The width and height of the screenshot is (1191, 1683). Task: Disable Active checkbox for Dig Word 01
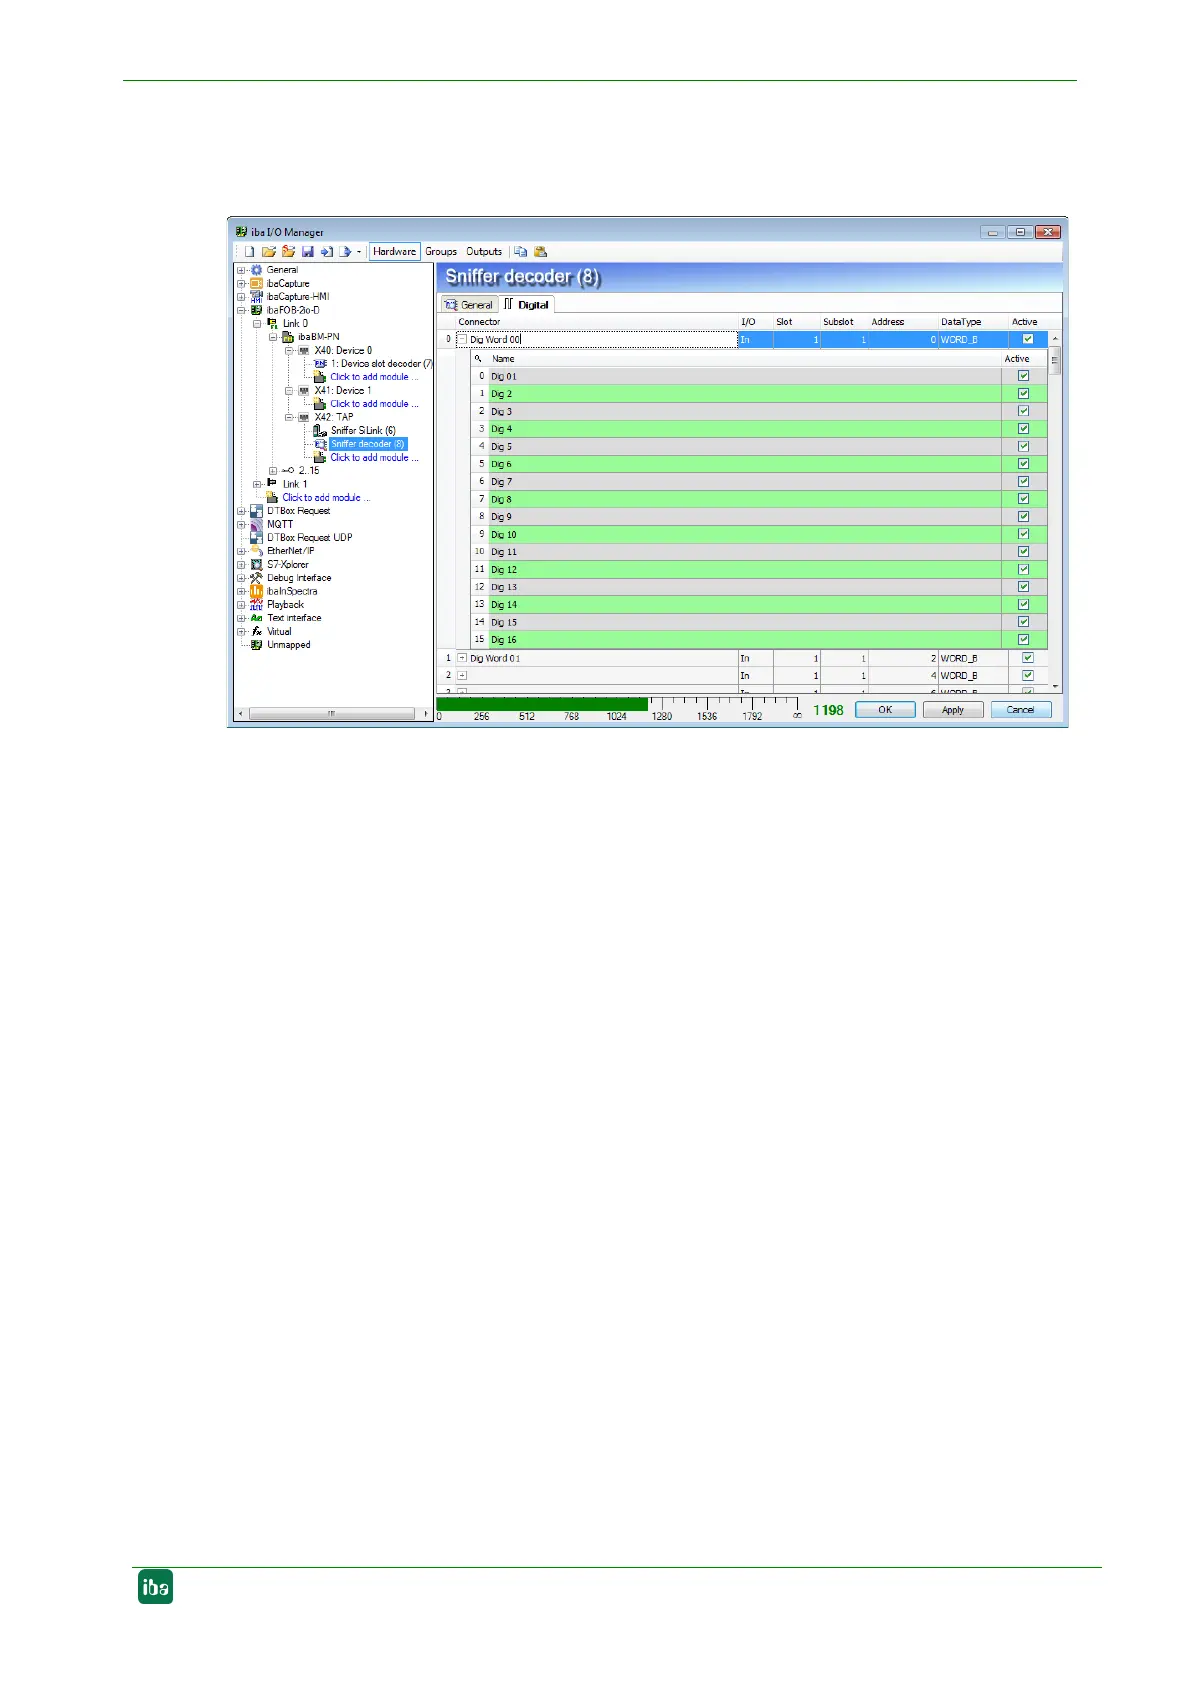click(1027, 658)
